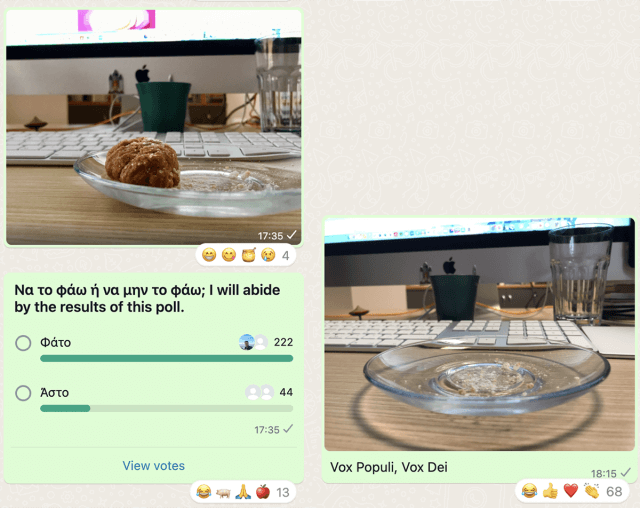Screen dimensions: 640x508
Task: Click the thumbs up reaction on Vox Populi
Action: coord(550,491)
